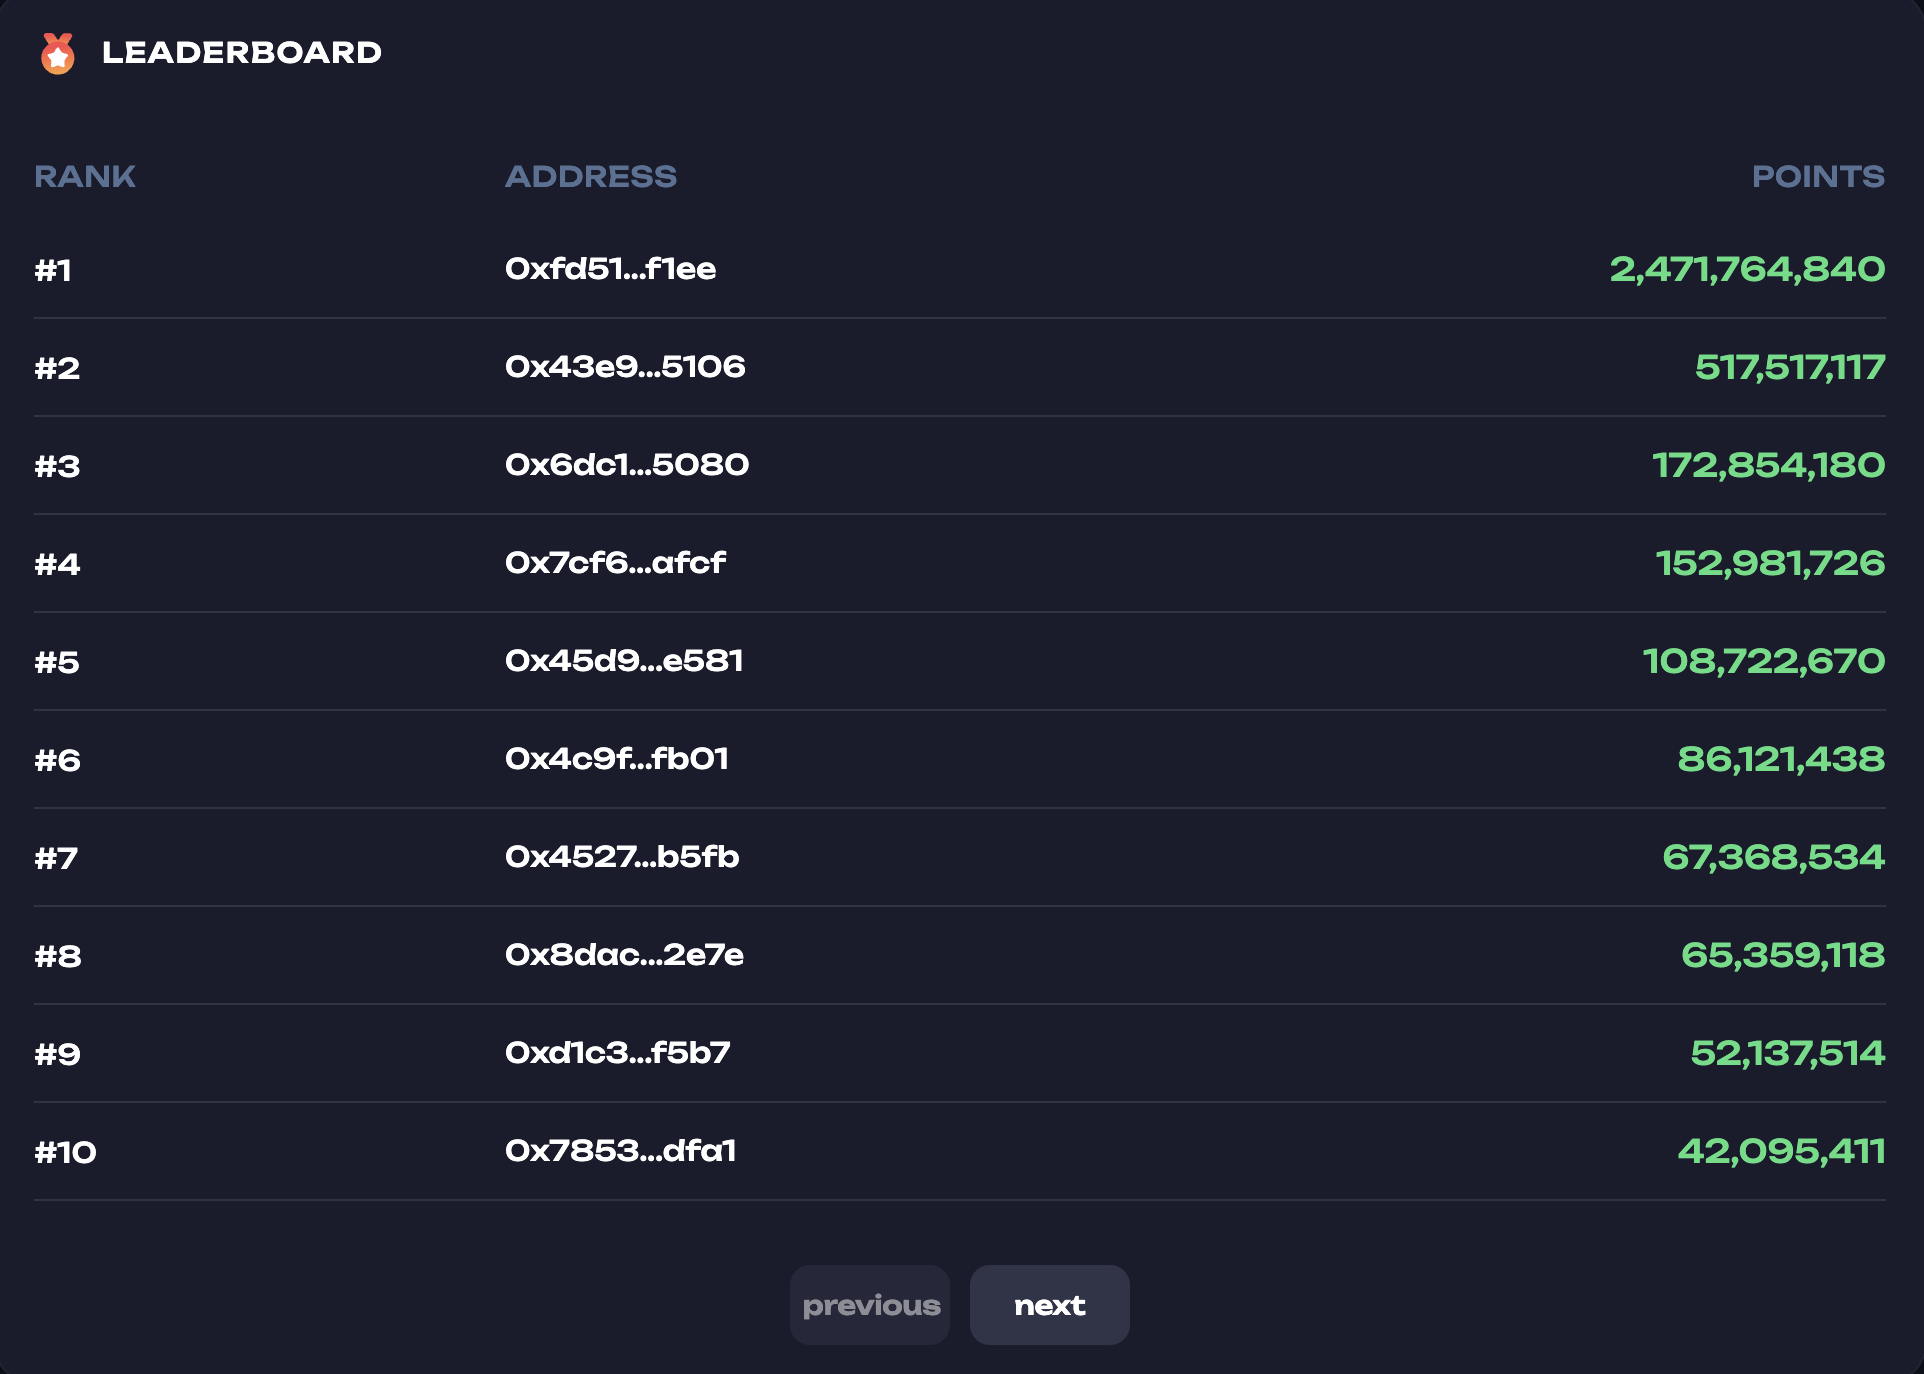The height and width of the screenshot is (1374, 1924).
Task: Click the LEADERBOARD title text
Action: 241,53
